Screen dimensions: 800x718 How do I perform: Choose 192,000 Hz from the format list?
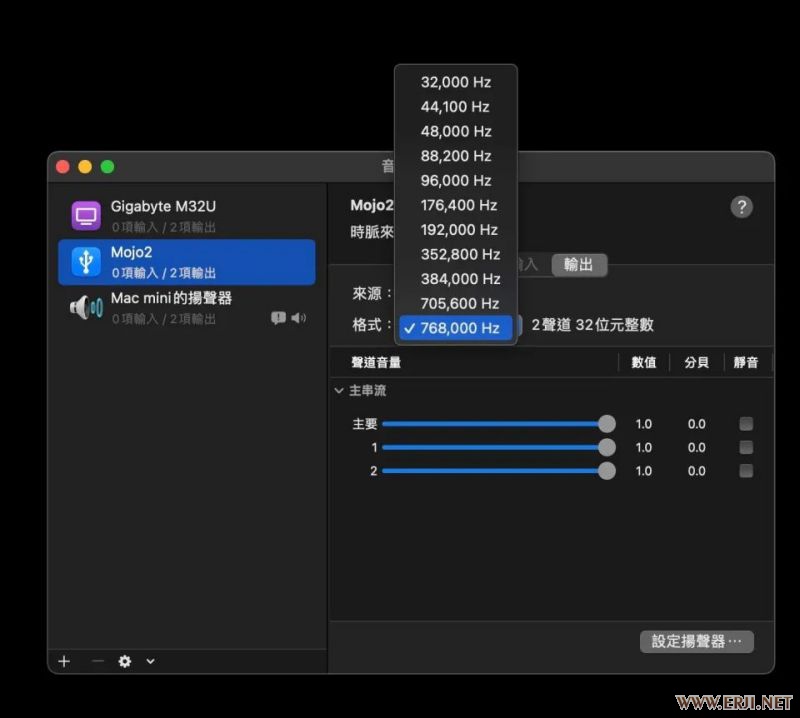coord(458,230)
